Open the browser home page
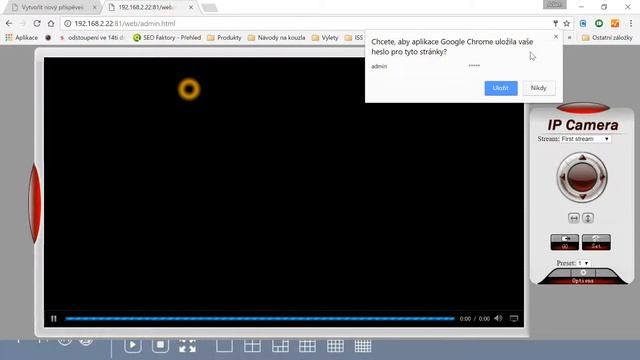Viewport: 640px width, 360px height. click(x=51, y=24)
